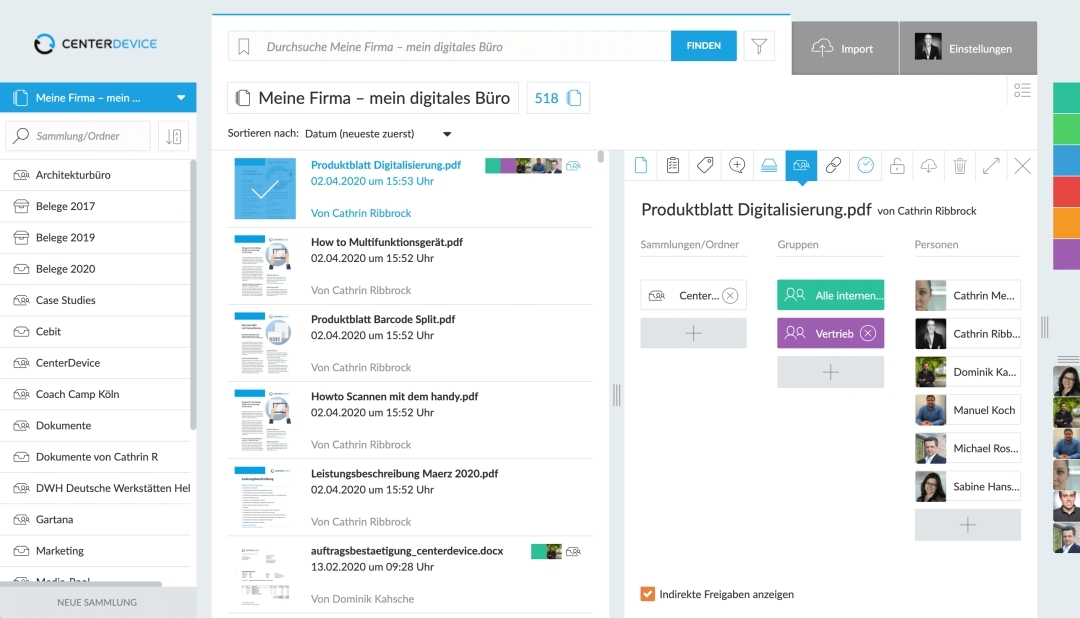Open the document preview icon in detail toolbar
1080x618 pixels.
[641, 165]
